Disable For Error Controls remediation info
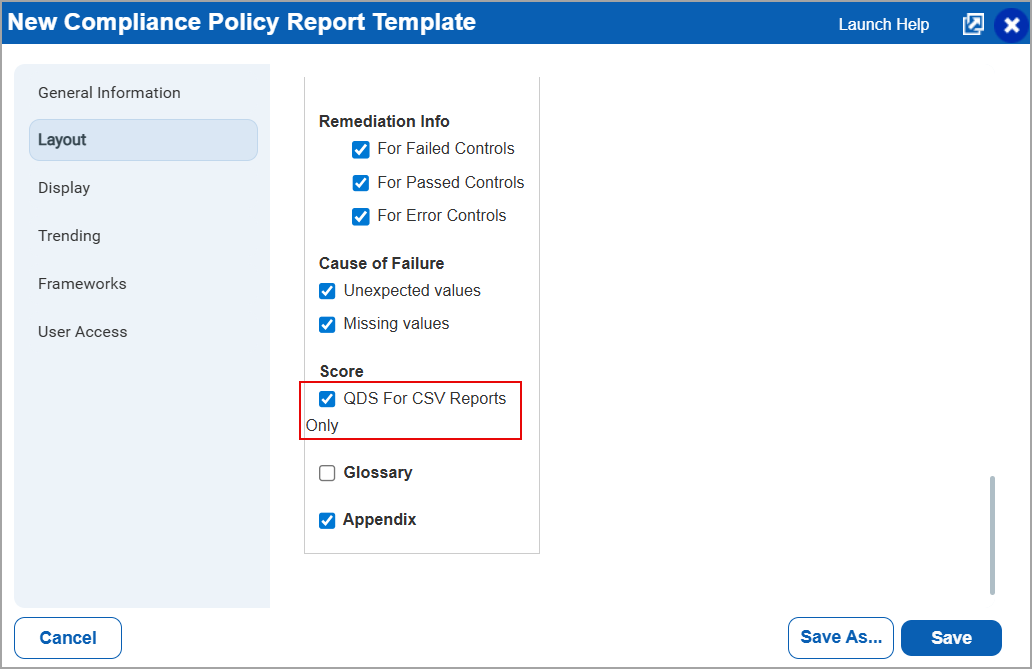 [x=361, y=216]
